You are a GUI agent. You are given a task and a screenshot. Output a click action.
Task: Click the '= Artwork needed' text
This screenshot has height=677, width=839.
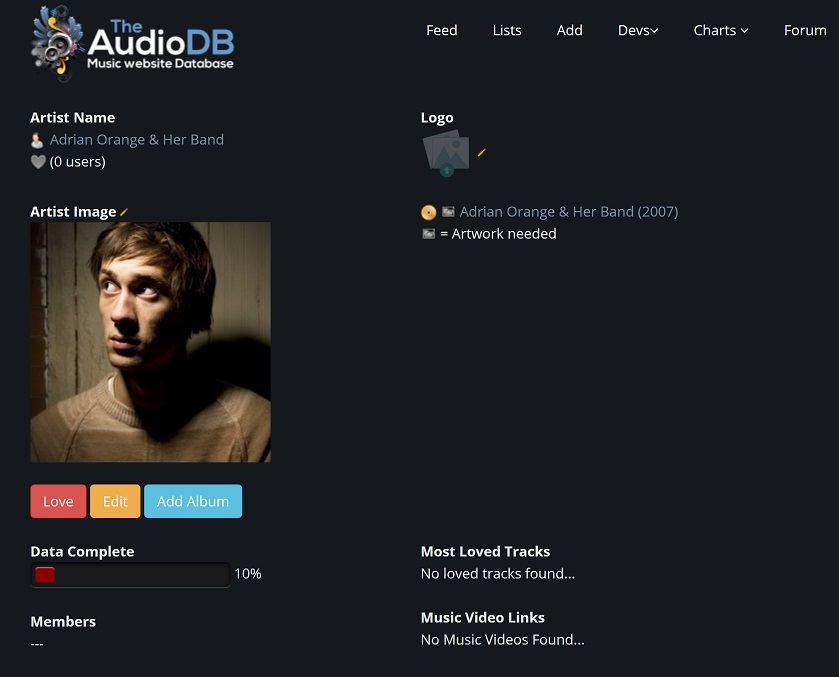coord(498,234)
